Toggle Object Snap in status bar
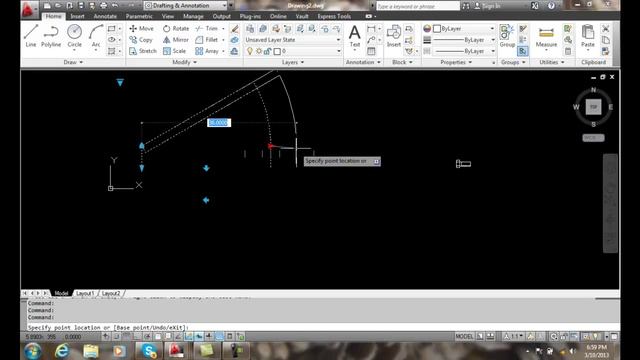The width and height of the screenshot is (640, 360). tap(158, 337)
